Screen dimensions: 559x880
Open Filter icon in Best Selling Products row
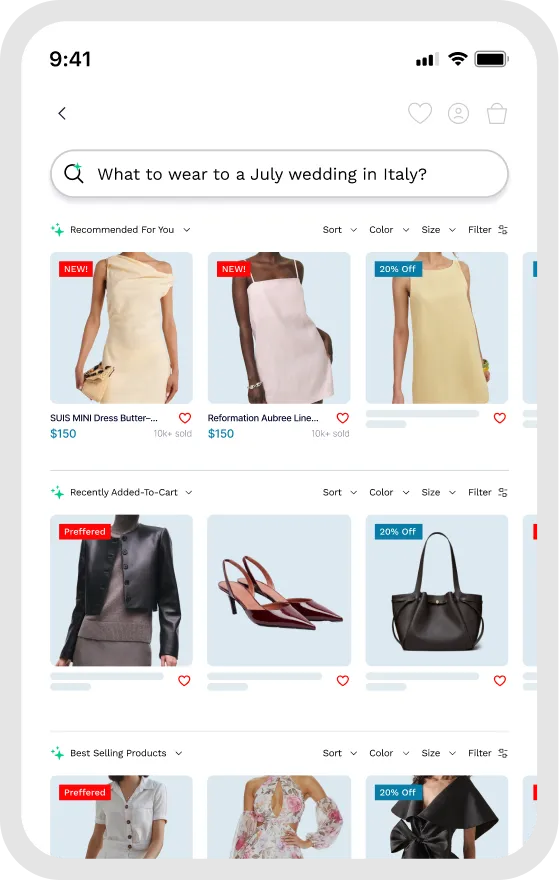[503, 753]
